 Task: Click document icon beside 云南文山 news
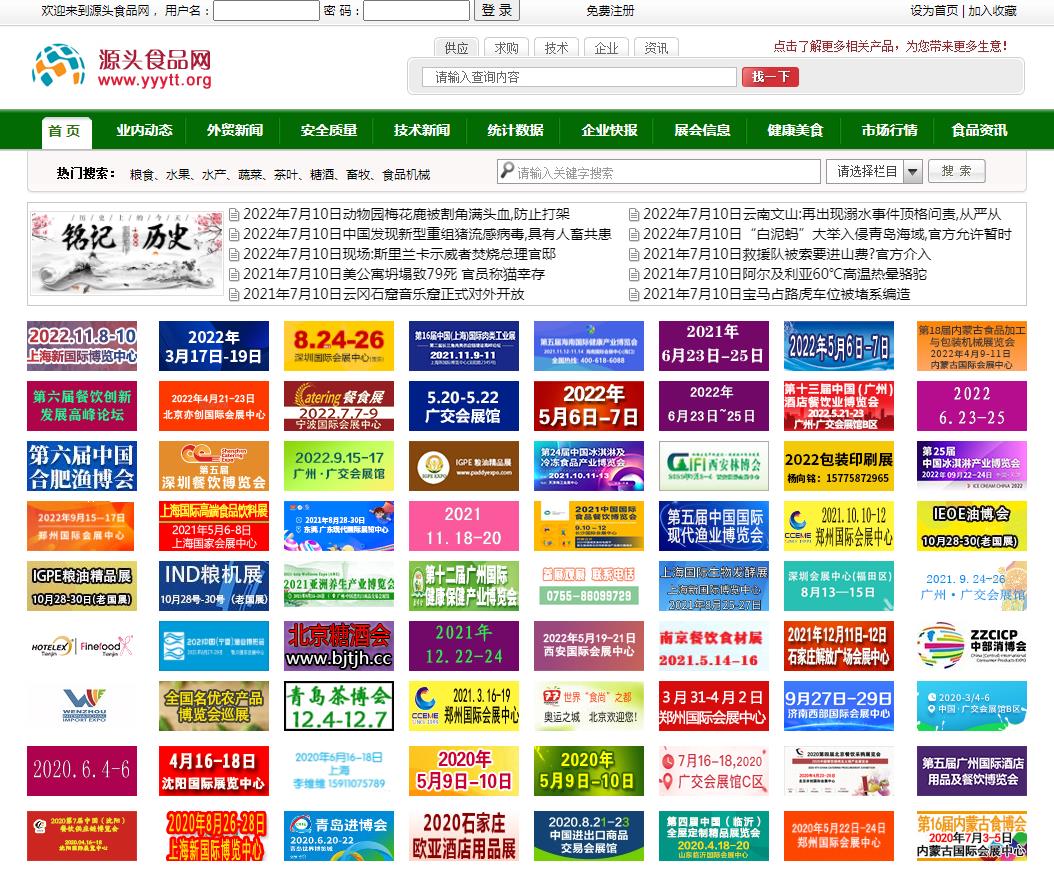(x=633, y=214)
